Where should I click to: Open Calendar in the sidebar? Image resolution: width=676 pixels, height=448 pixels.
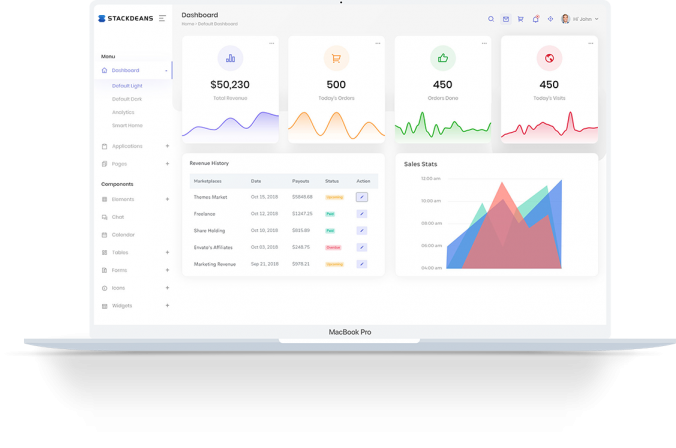click(123, 235)
